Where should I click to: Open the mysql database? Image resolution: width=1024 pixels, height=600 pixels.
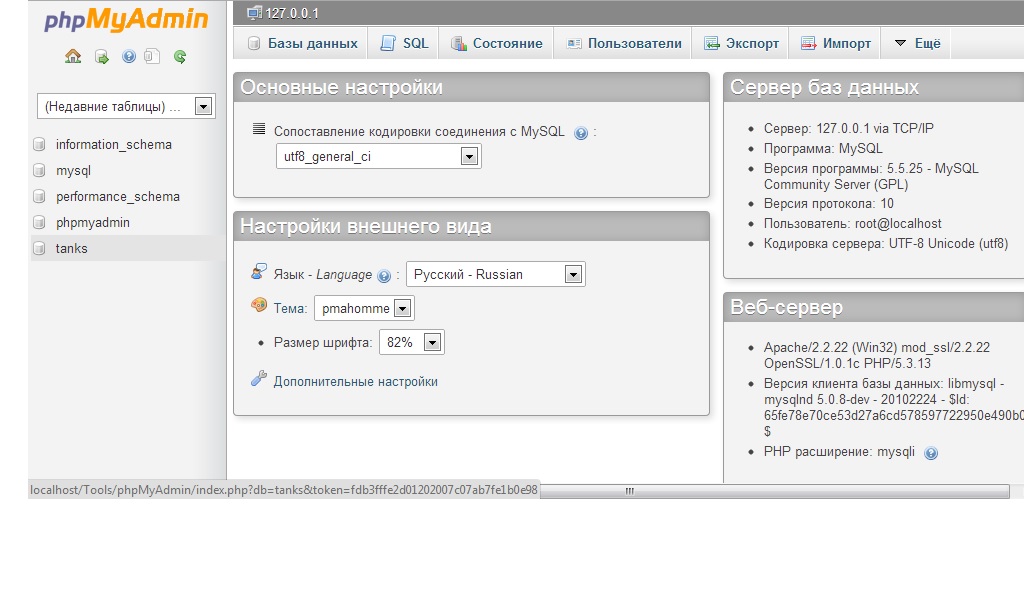pos(73,170)
